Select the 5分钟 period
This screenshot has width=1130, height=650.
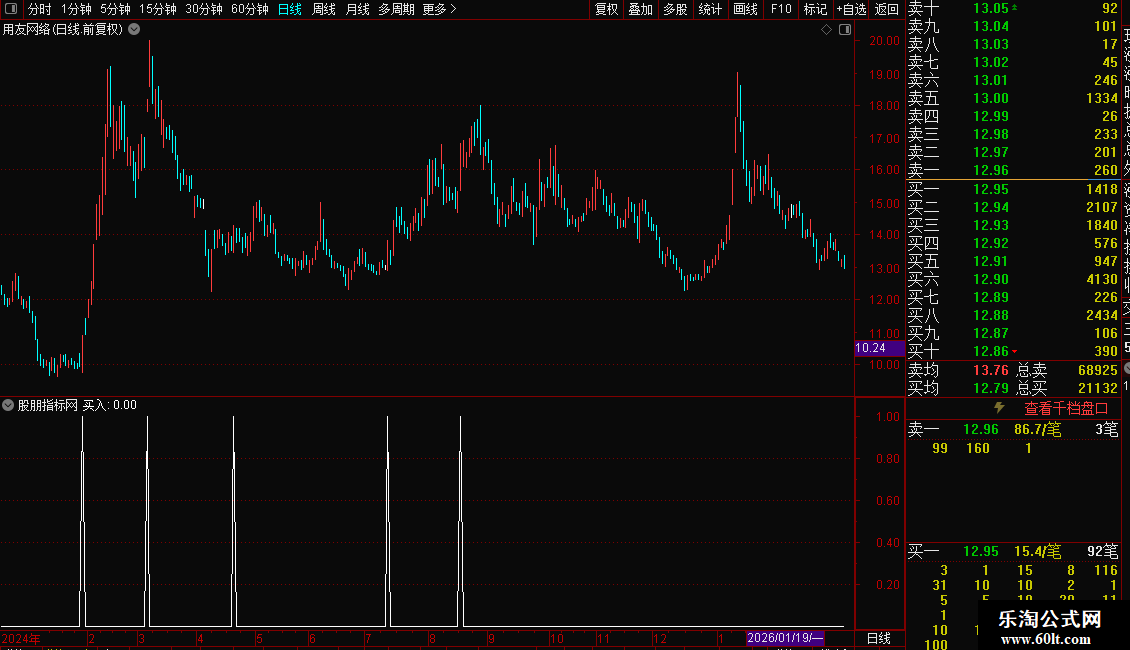point(115,9)
